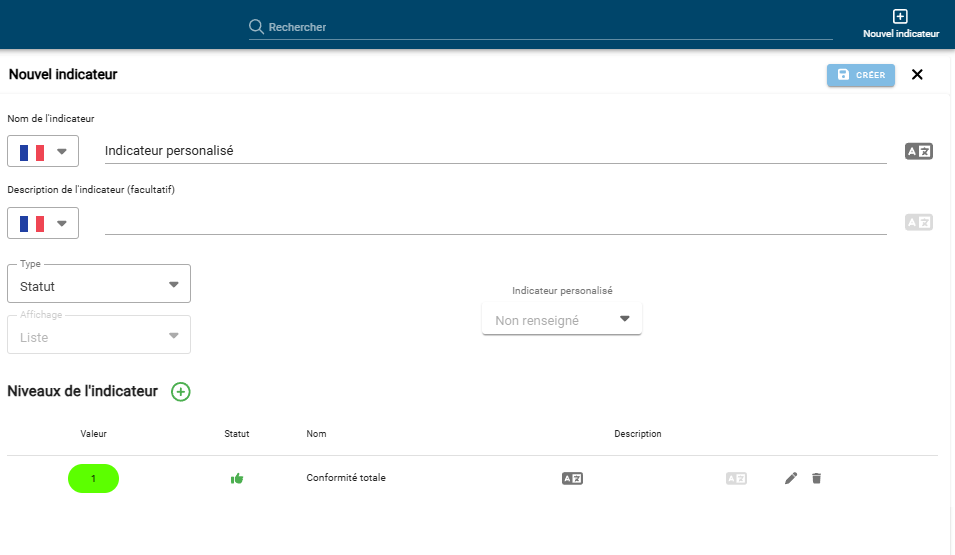Image resolution: width=955 pixels, height=555 pixels.
Task: Open translation icon for level description
Action: coord(736,479)
